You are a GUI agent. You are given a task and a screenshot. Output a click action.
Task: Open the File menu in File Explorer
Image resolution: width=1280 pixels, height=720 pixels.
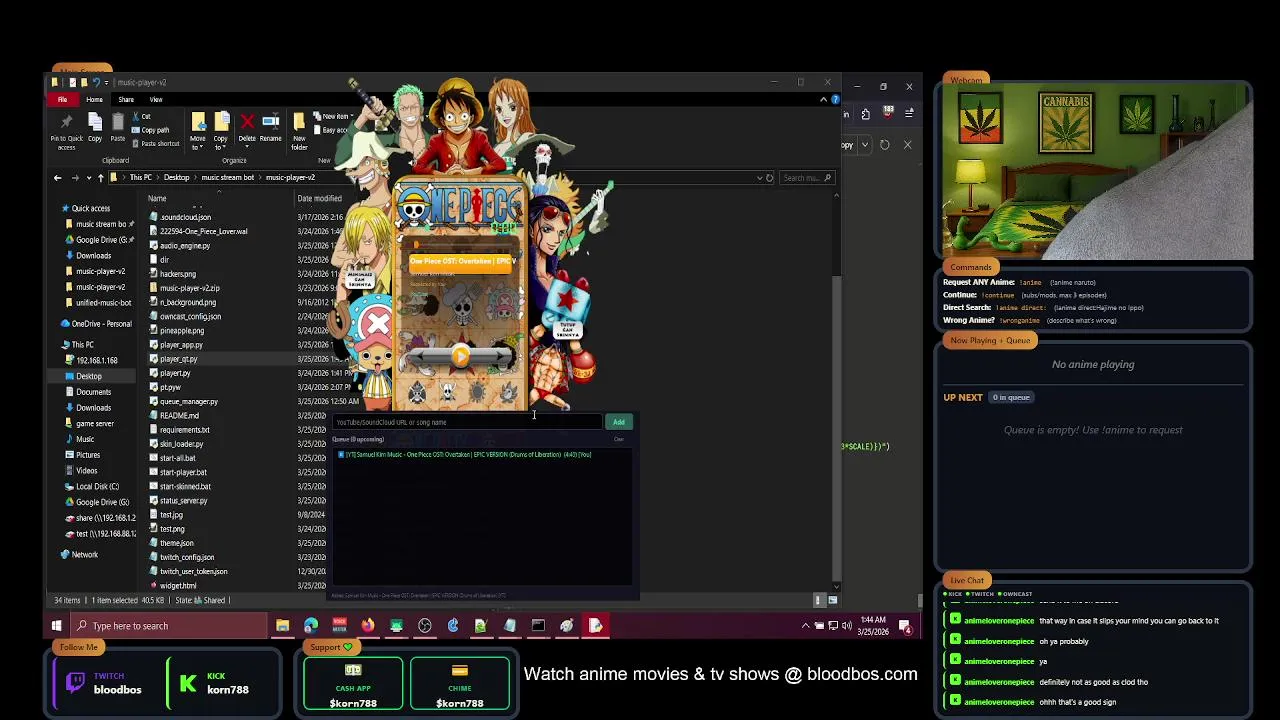(x=62, y=99)
